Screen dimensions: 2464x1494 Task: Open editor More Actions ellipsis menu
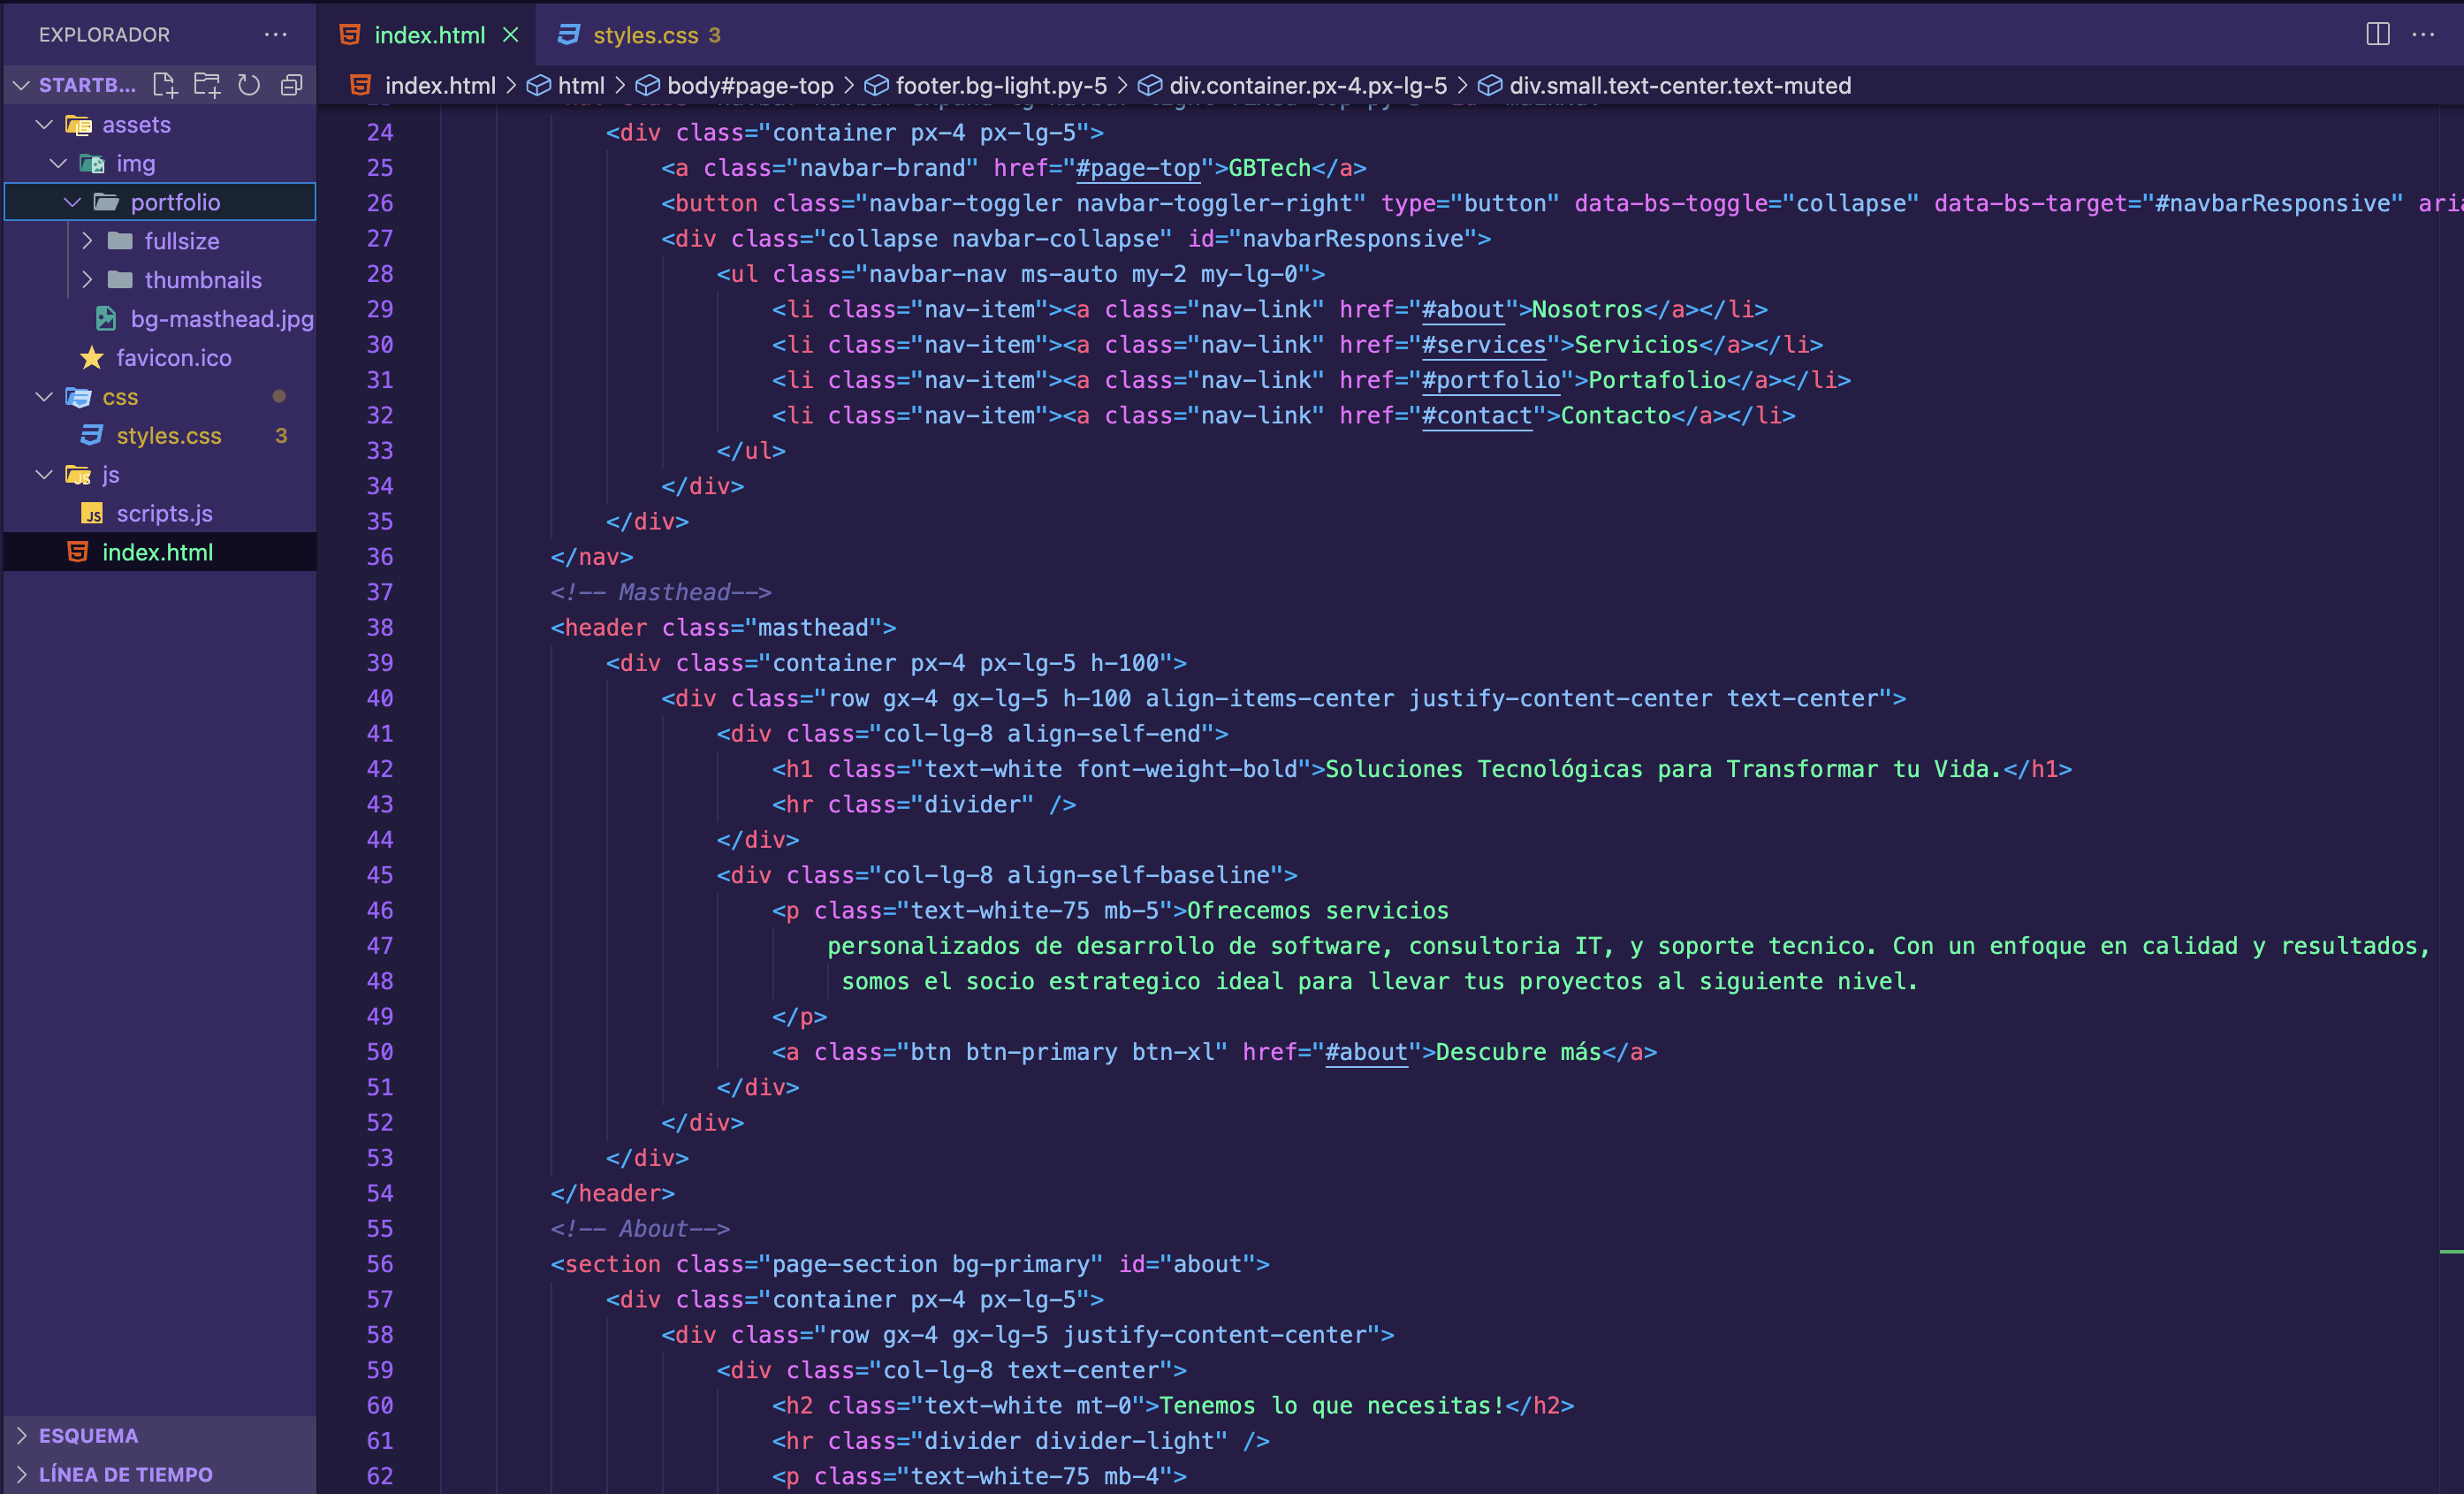[2423, 34]
